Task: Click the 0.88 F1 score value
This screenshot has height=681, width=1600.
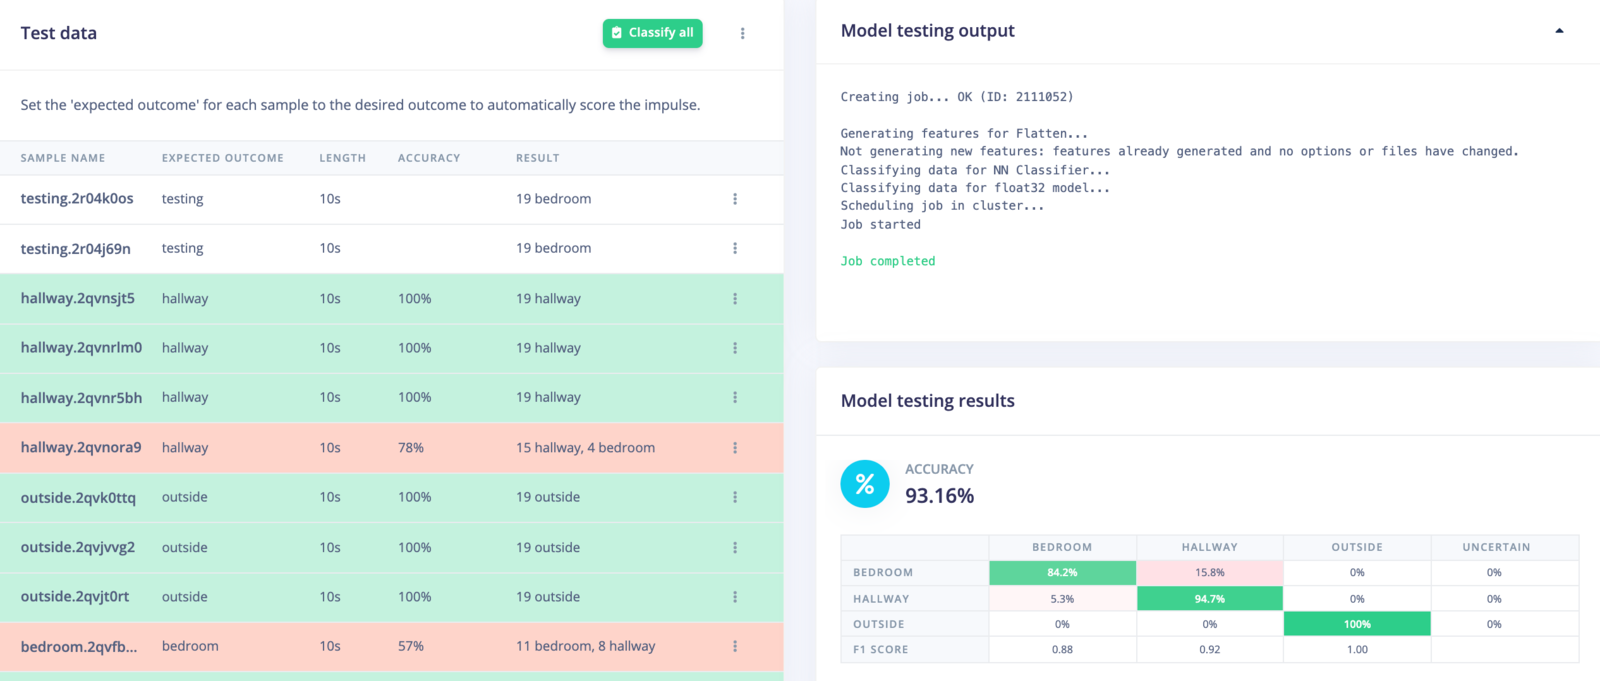Action: click(x=1062, y=650)
